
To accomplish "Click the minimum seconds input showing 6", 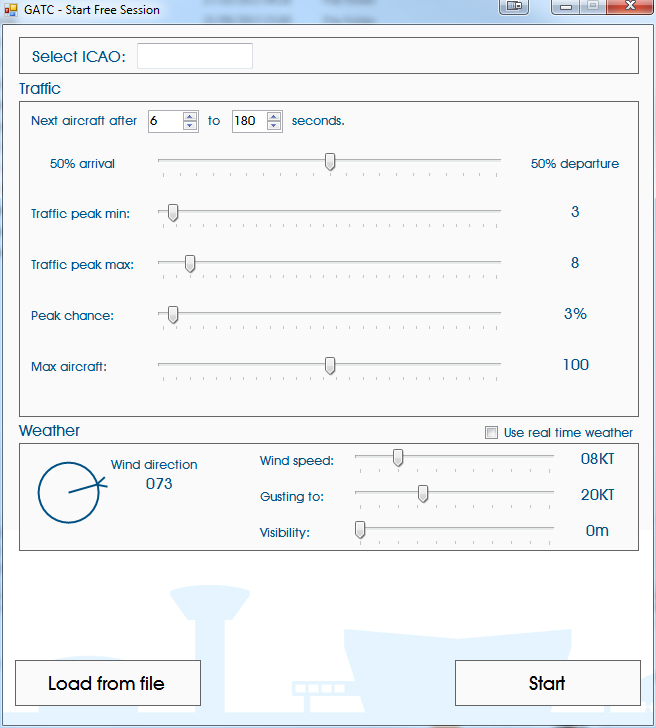I will 164,121.
